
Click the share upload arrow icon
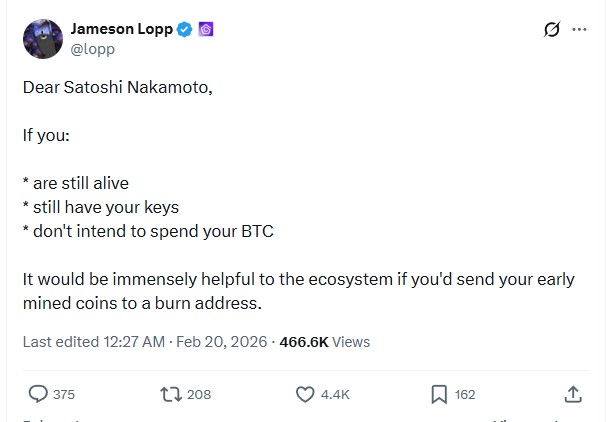(x=573, y=394)
